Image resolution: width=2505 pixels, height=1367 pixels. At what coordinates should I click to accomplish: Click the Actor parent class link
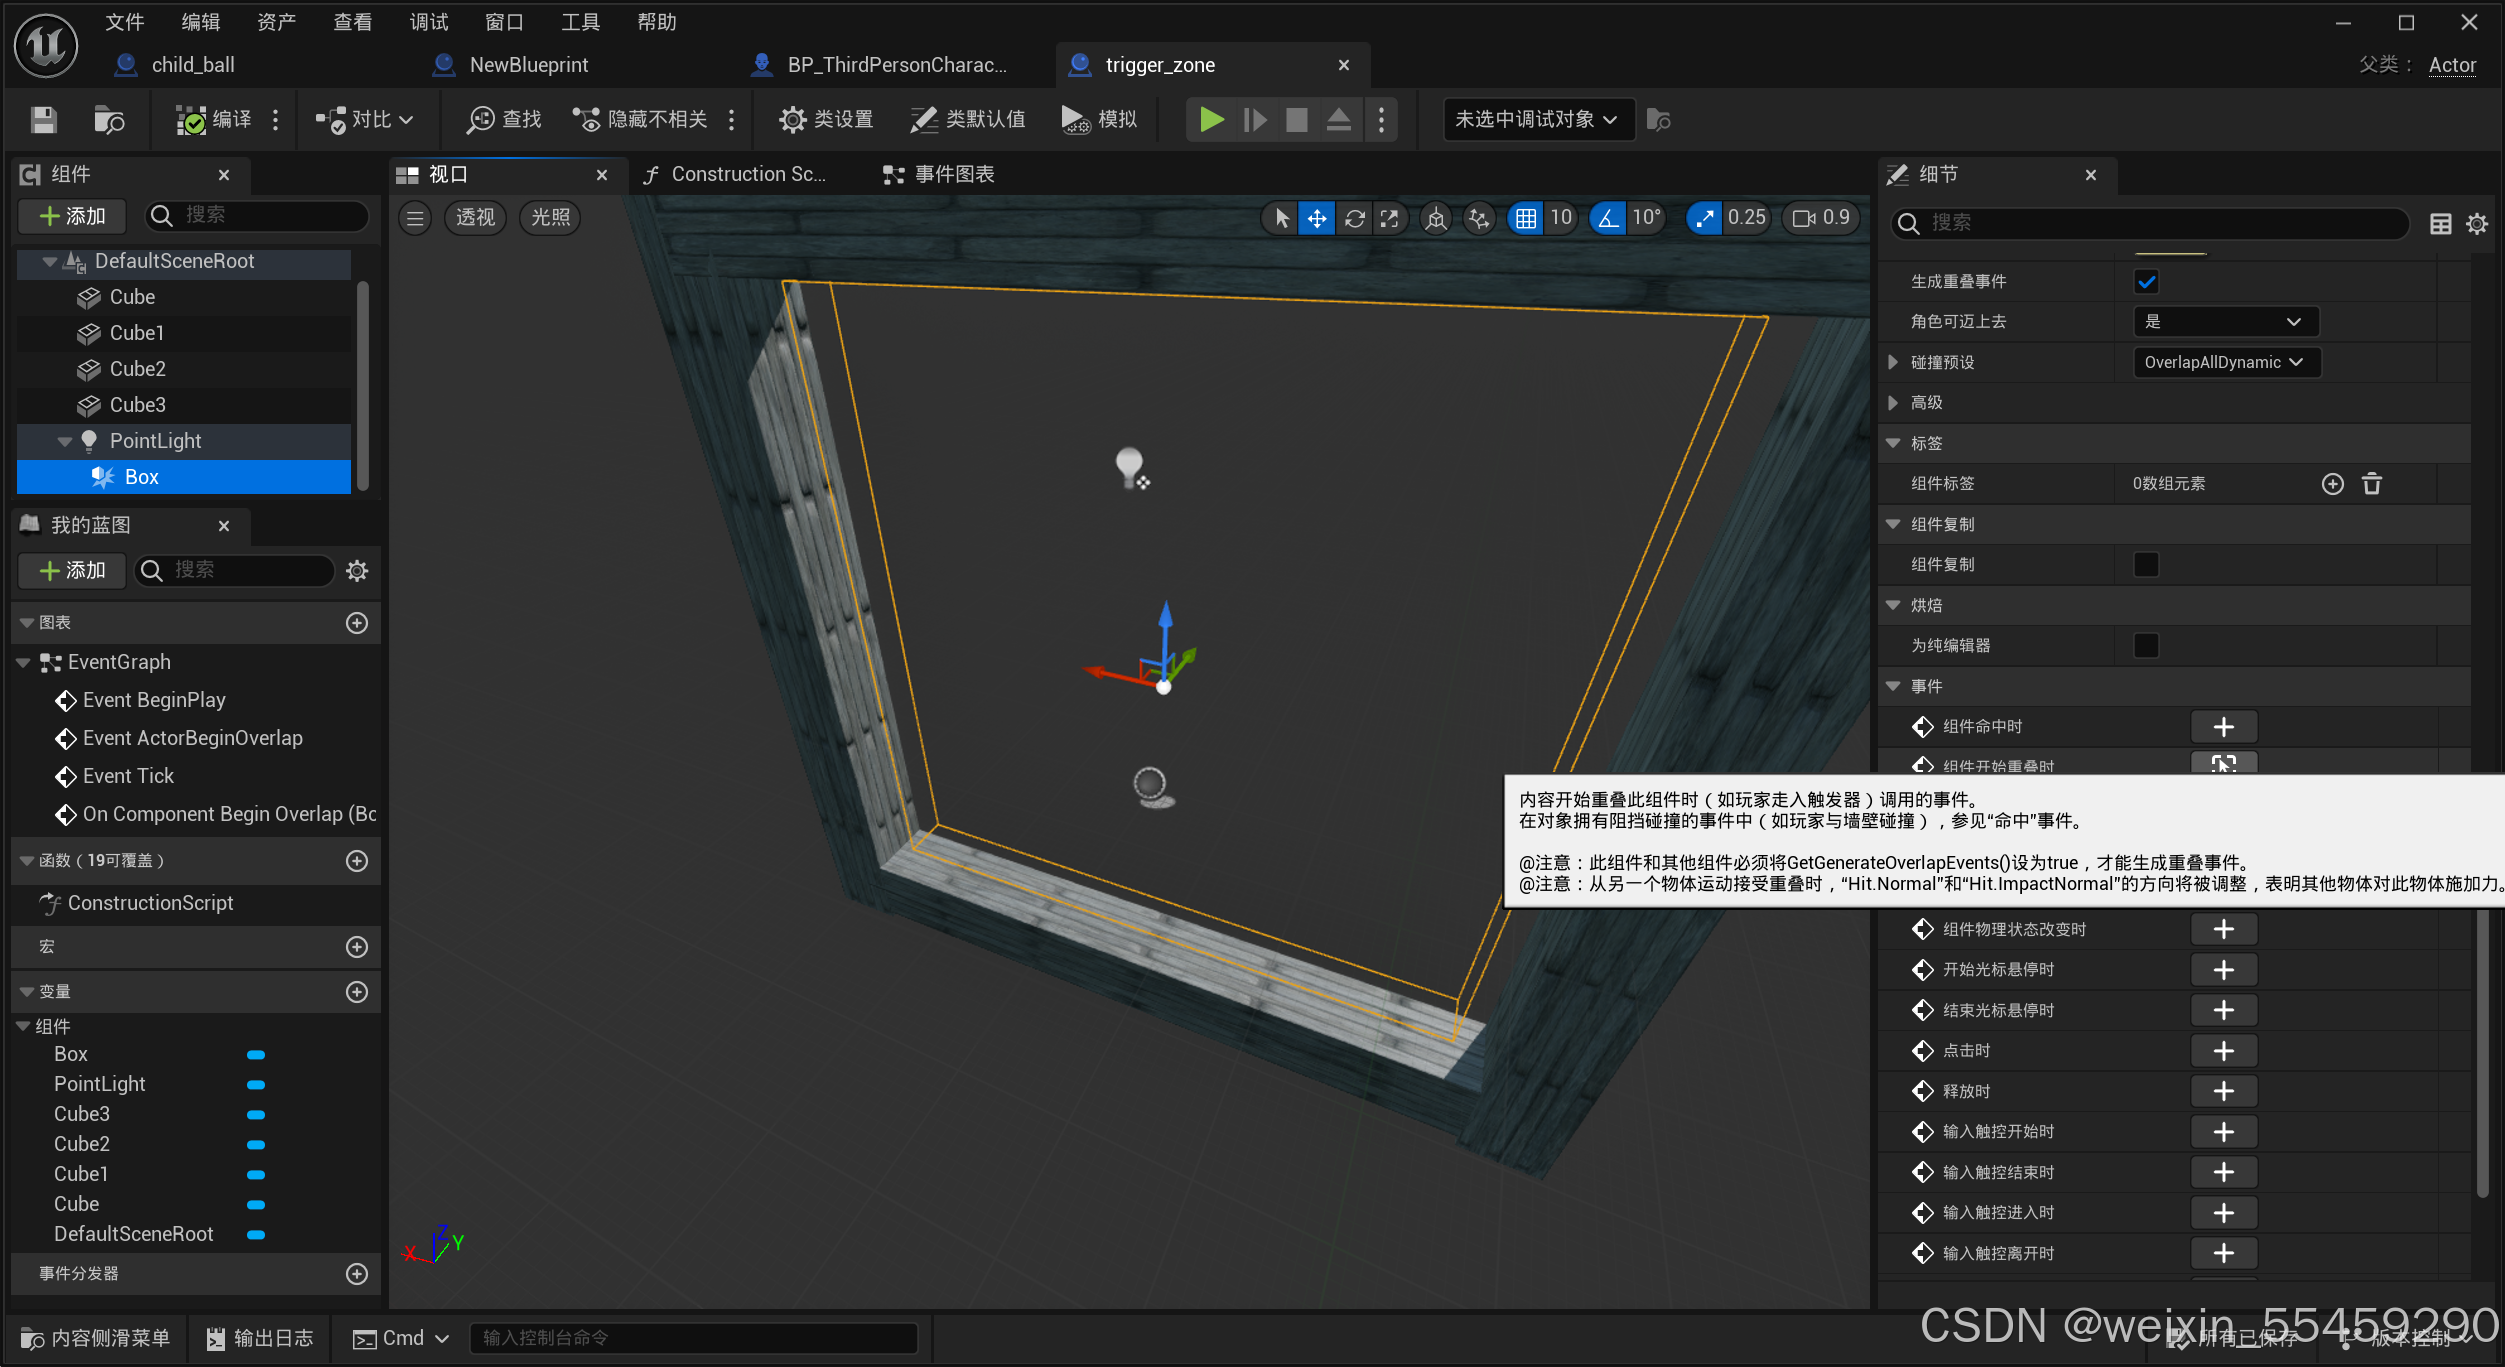2452,65
